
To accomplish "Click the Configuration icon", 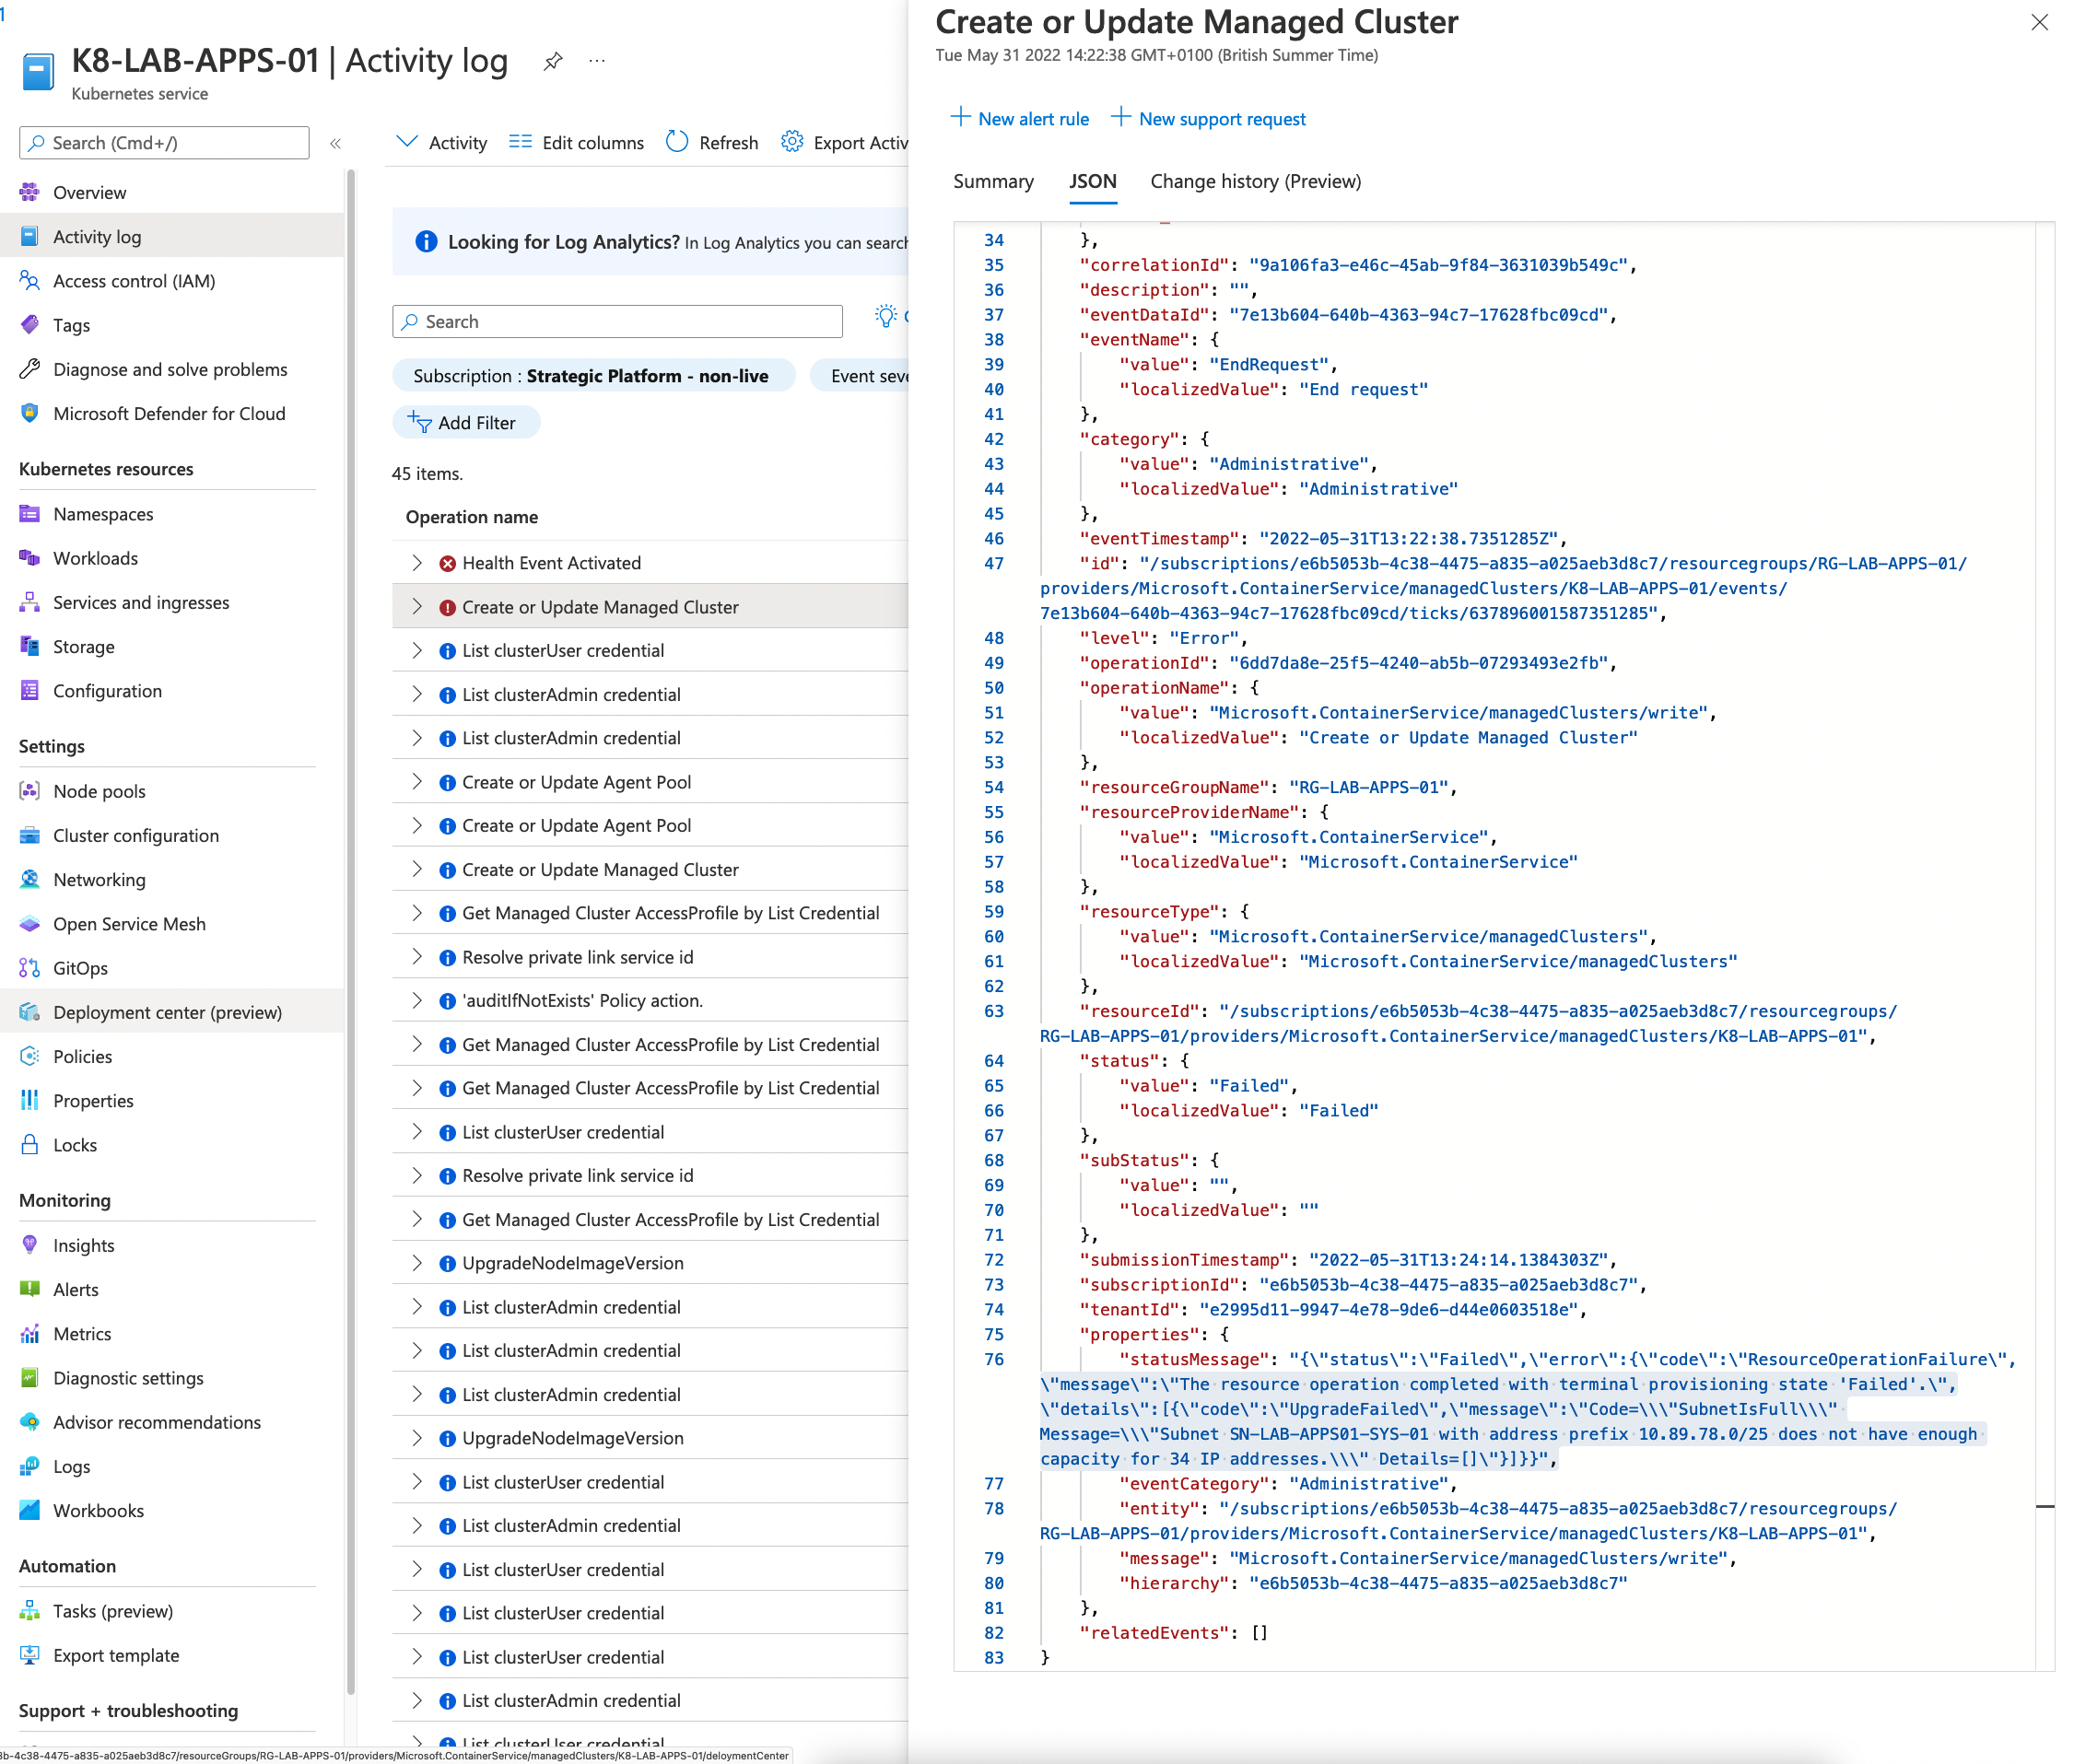I will (x=30, y=690).
